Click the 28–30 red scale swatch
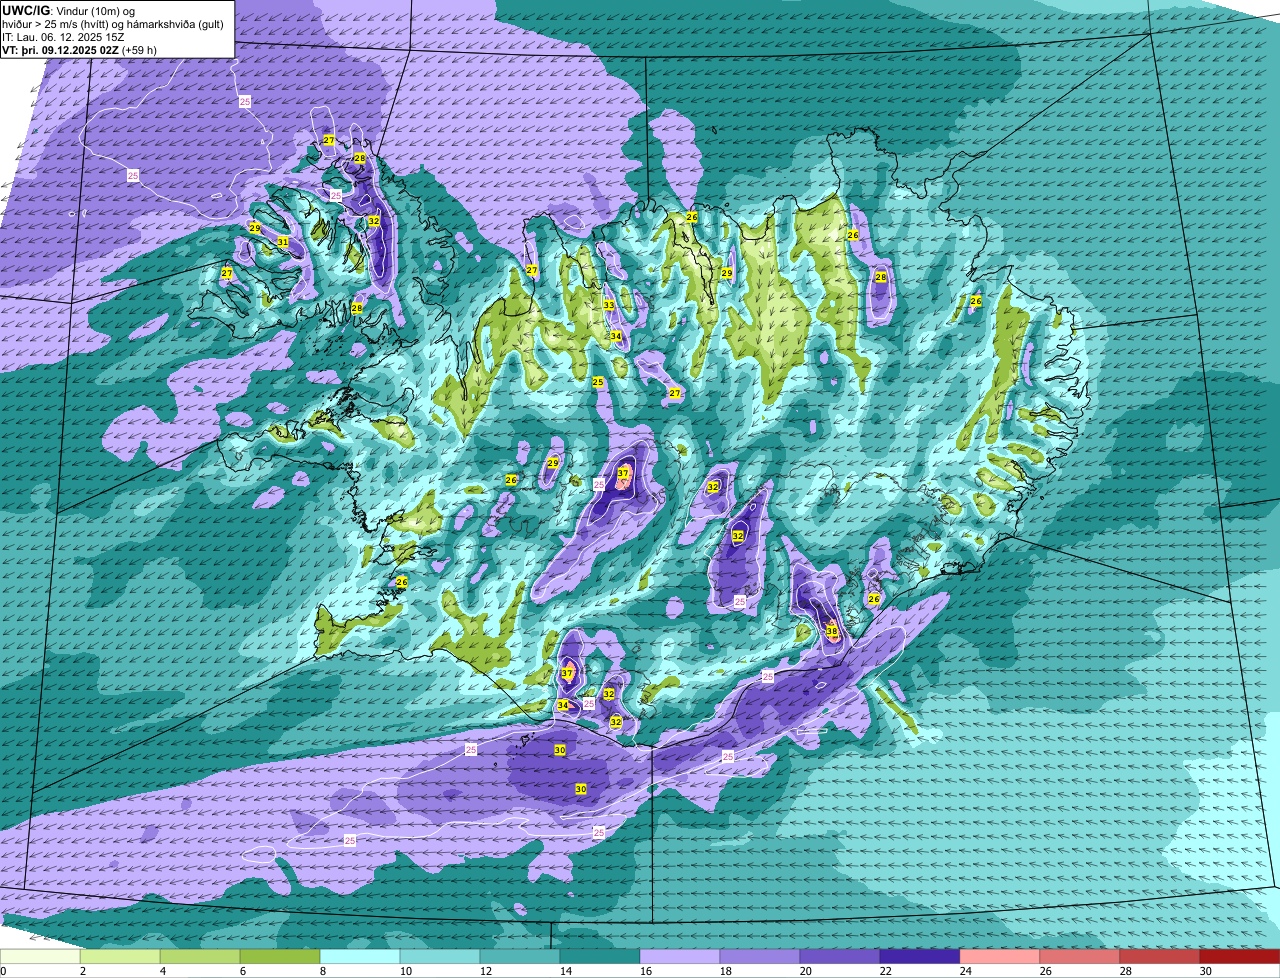The image size is (1280, 978). [1160, 956]
